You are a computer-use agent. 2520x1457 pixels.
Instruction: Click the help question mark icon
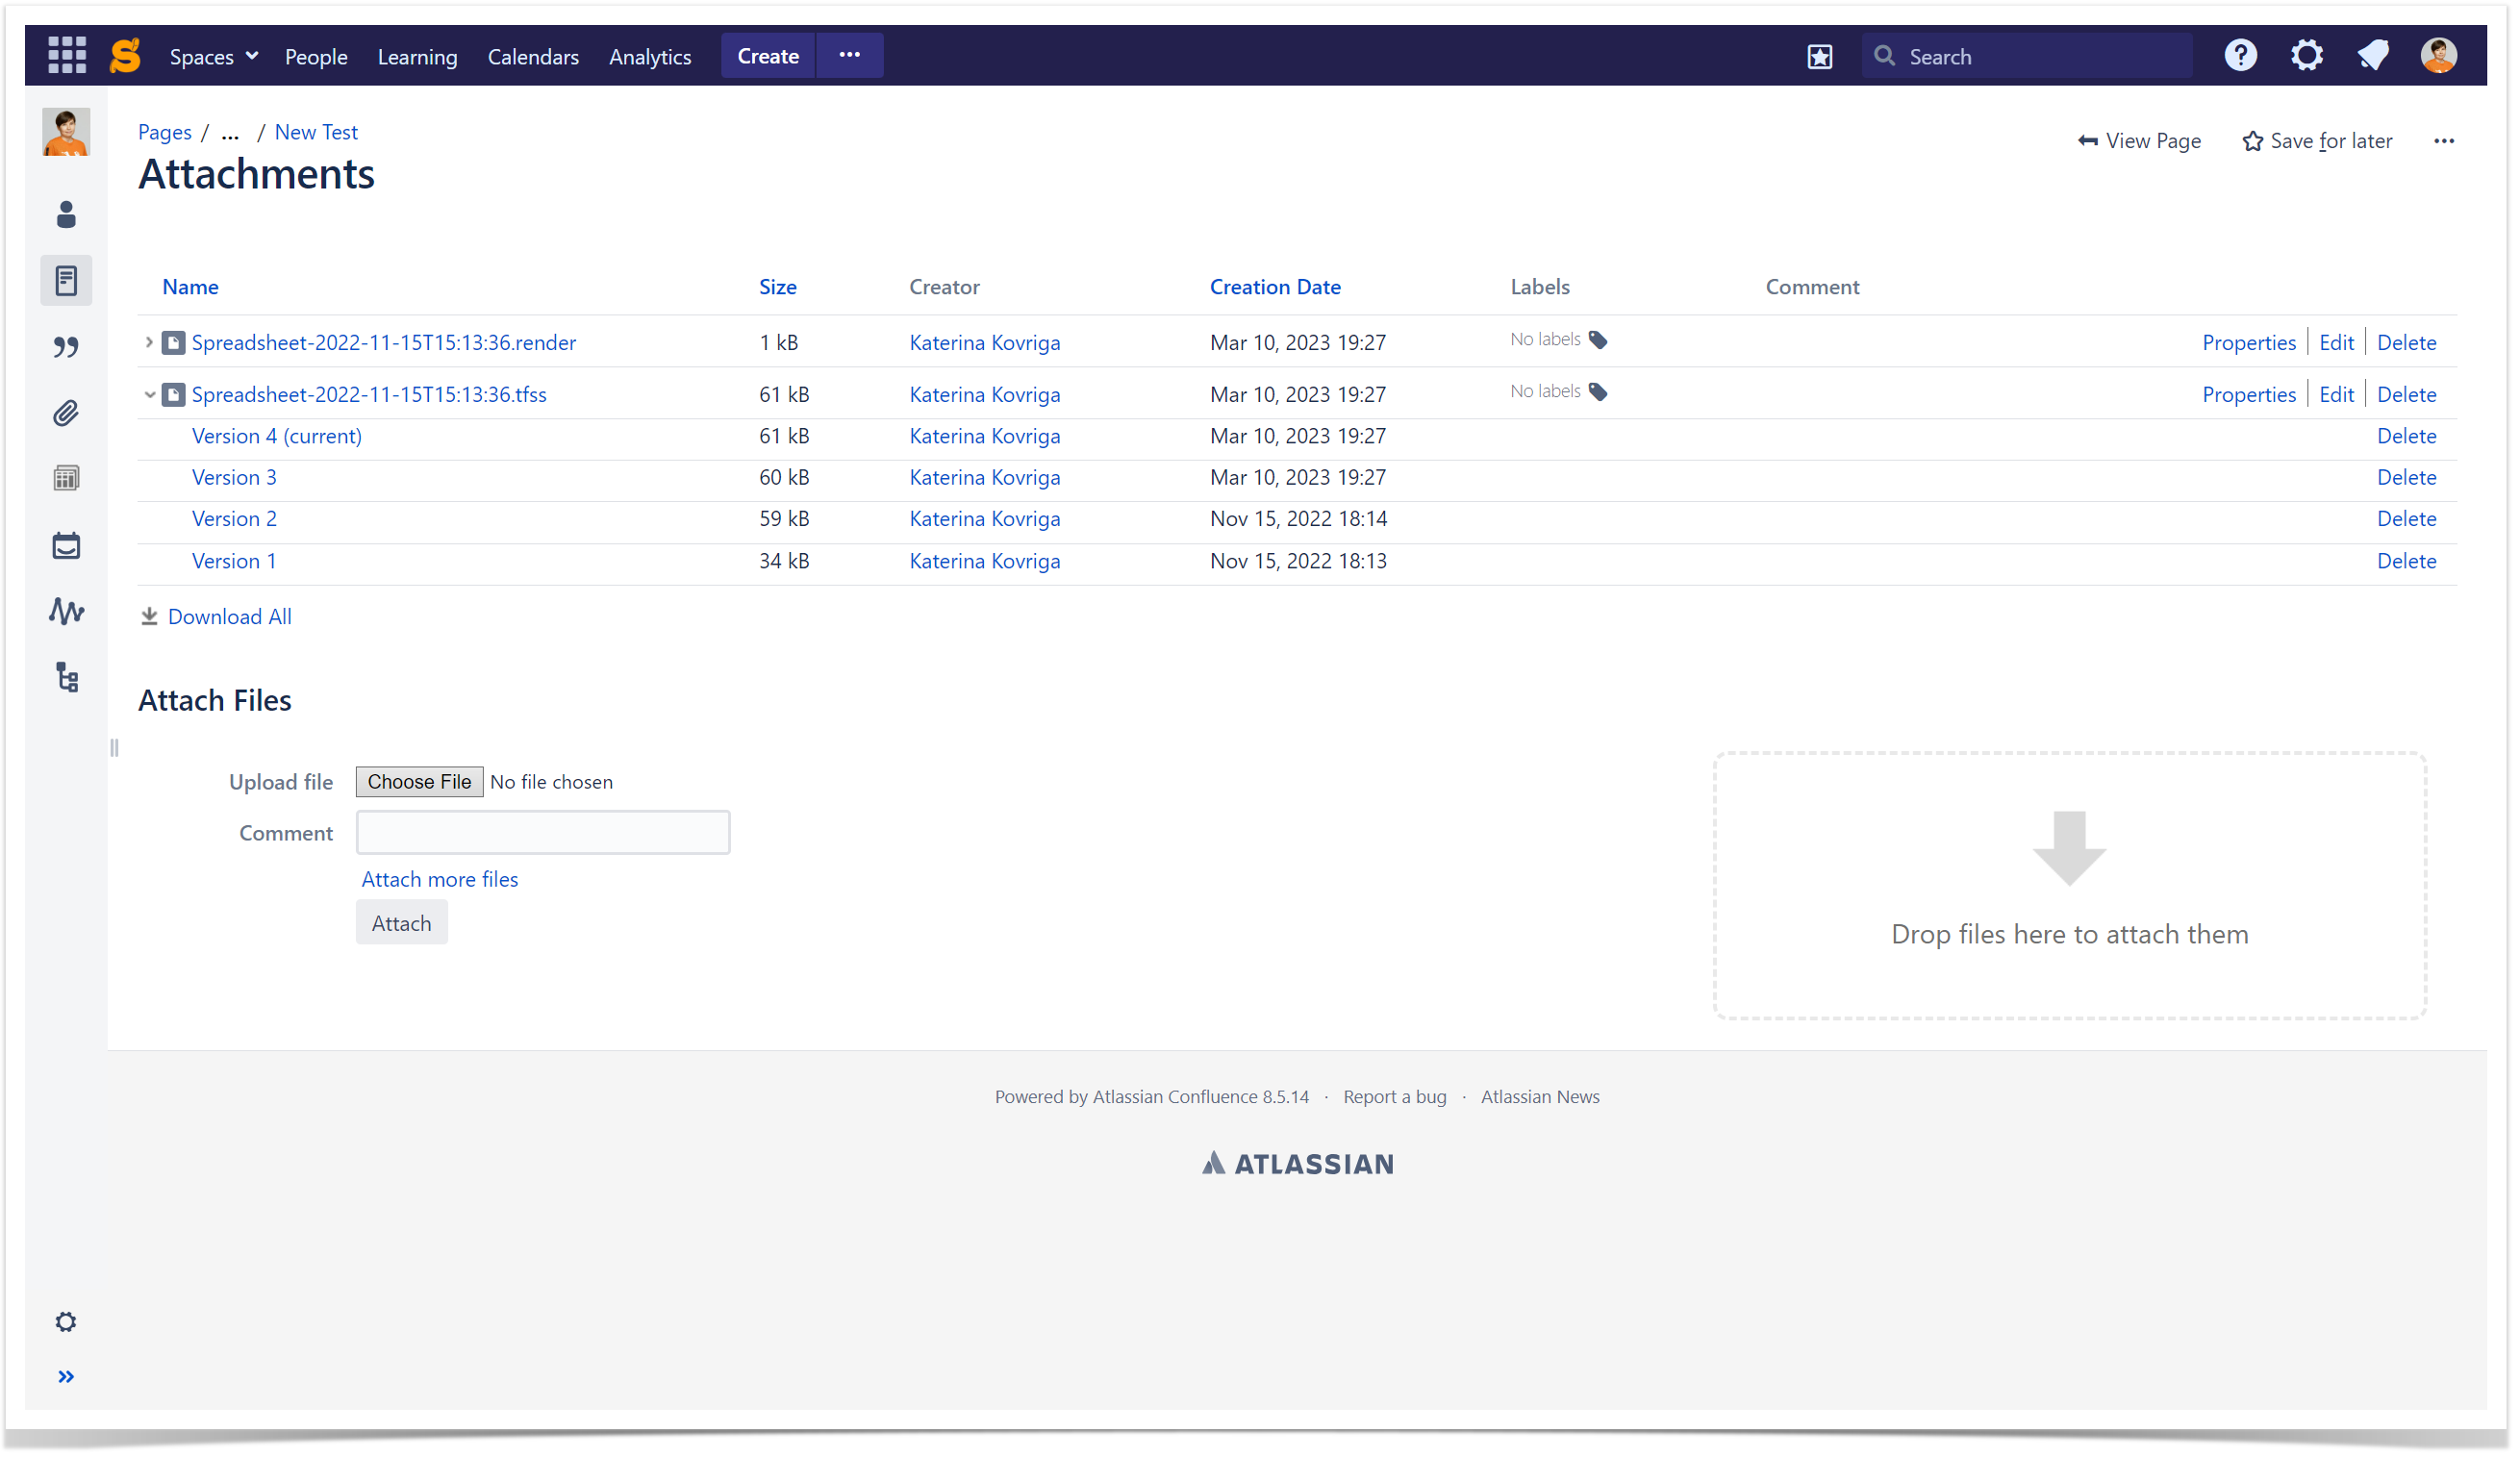(x=2239, y=56)
